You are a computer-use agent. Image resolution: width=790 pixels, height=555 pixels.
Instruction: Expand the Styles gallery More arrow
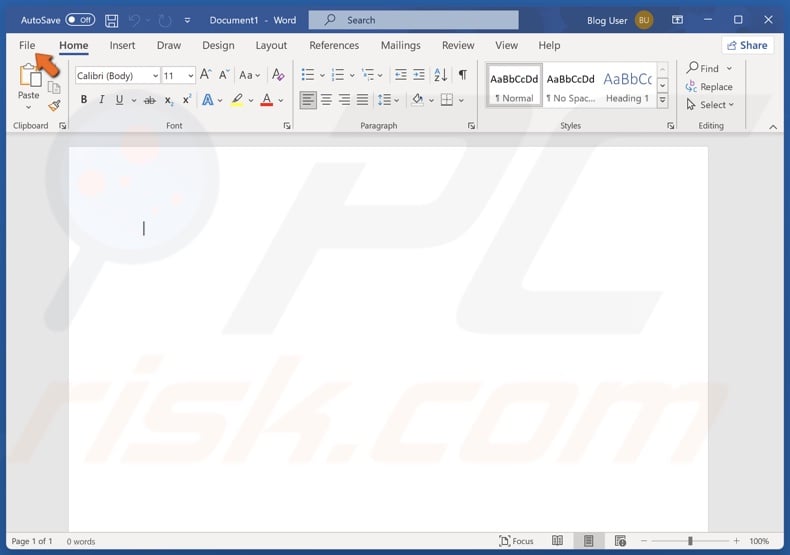663,100
